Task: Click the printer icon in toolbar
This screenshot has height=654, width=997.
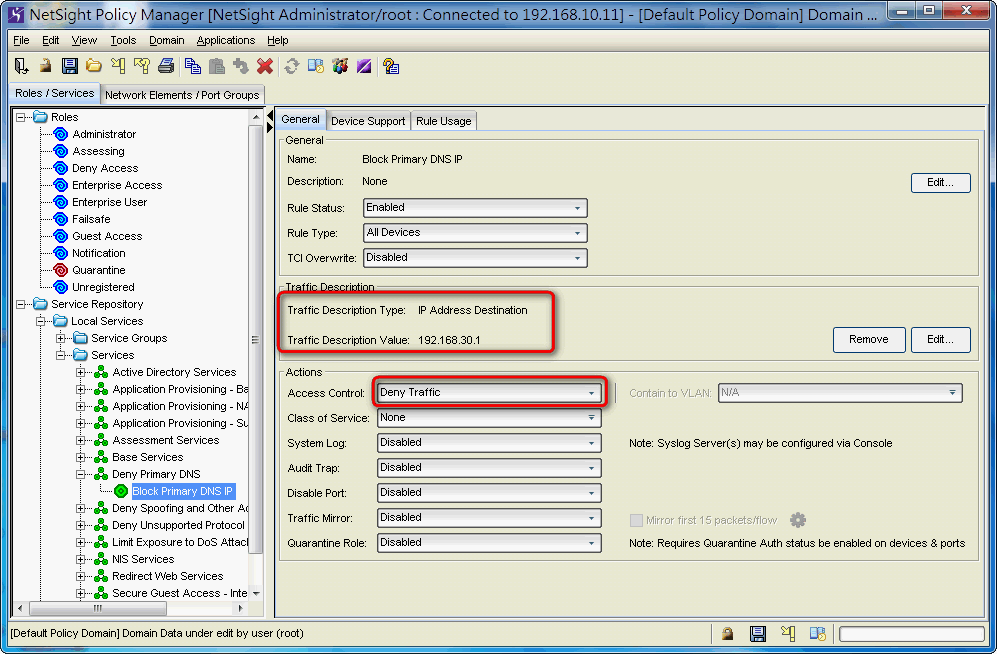Action: pyautogui.click(x=167, y=66)
